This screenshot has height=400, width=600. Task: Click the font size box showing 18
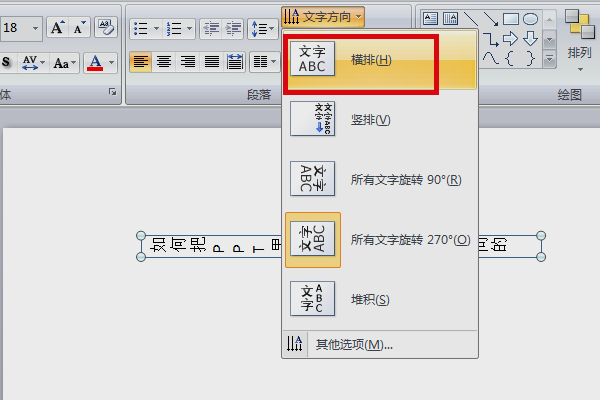[13, 28]
